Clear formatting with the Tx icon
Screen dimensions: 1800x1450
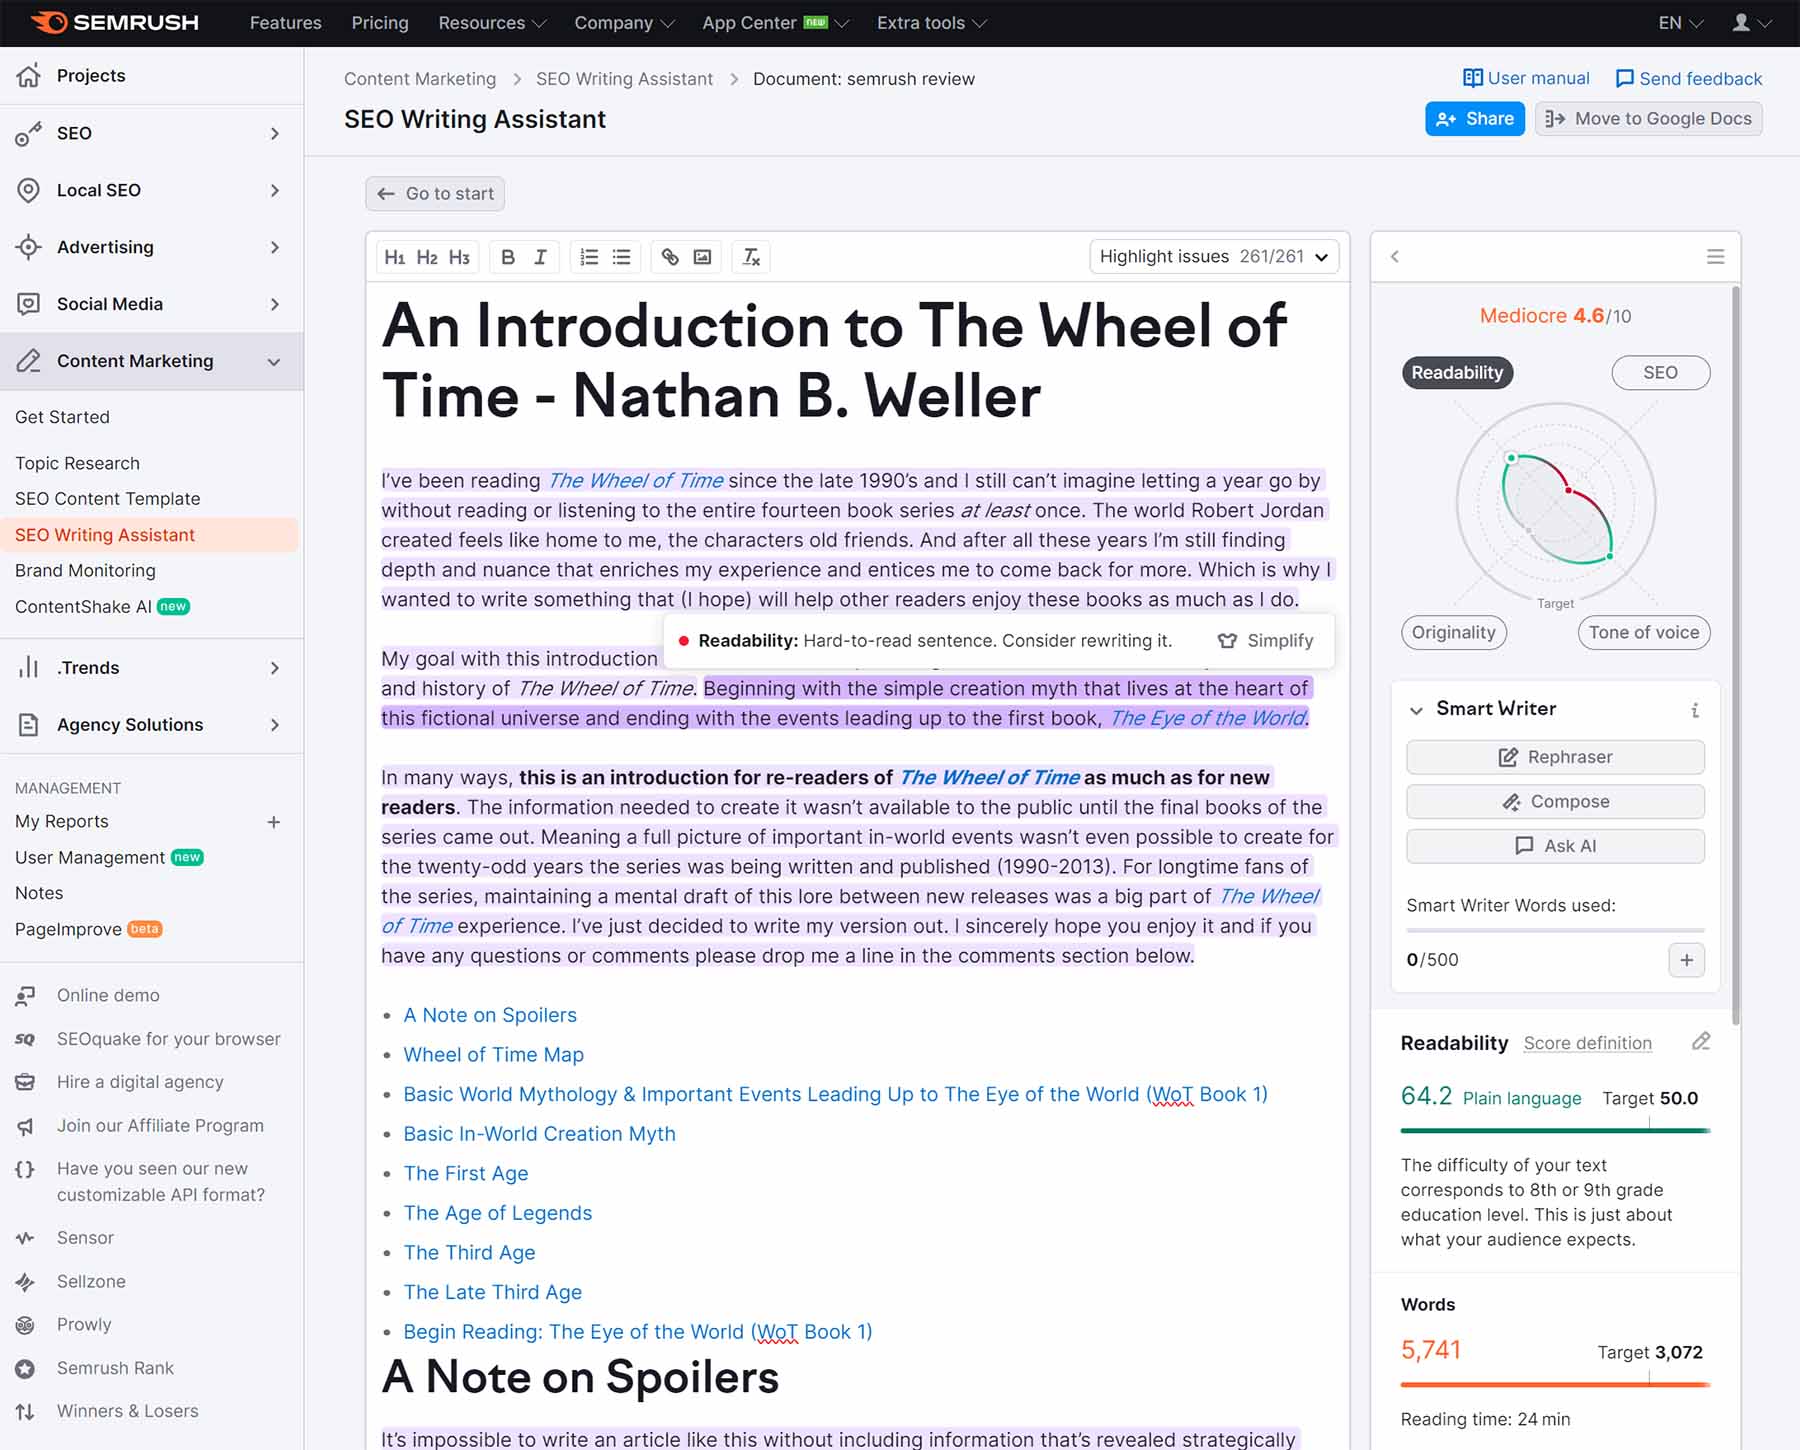tap(750, 257)
